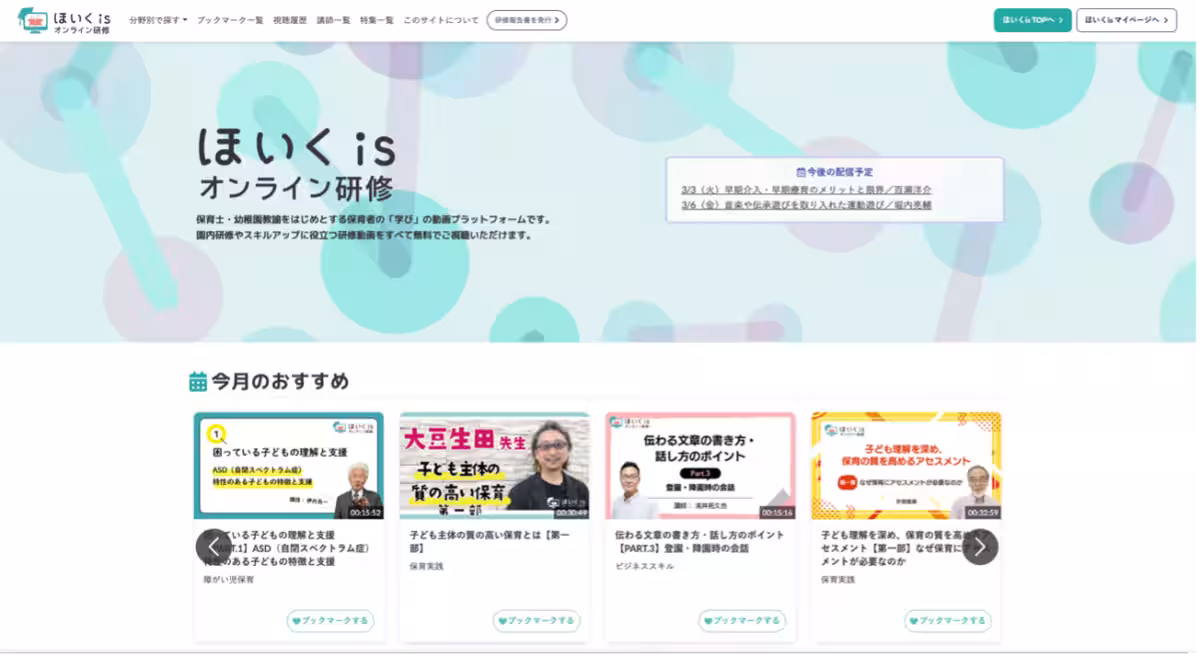The width and height of the screenshot is (1200, 658).
Task: Open 特集一覧 from the top navigation
Action: pyautogui.click(x=377, y=20)
